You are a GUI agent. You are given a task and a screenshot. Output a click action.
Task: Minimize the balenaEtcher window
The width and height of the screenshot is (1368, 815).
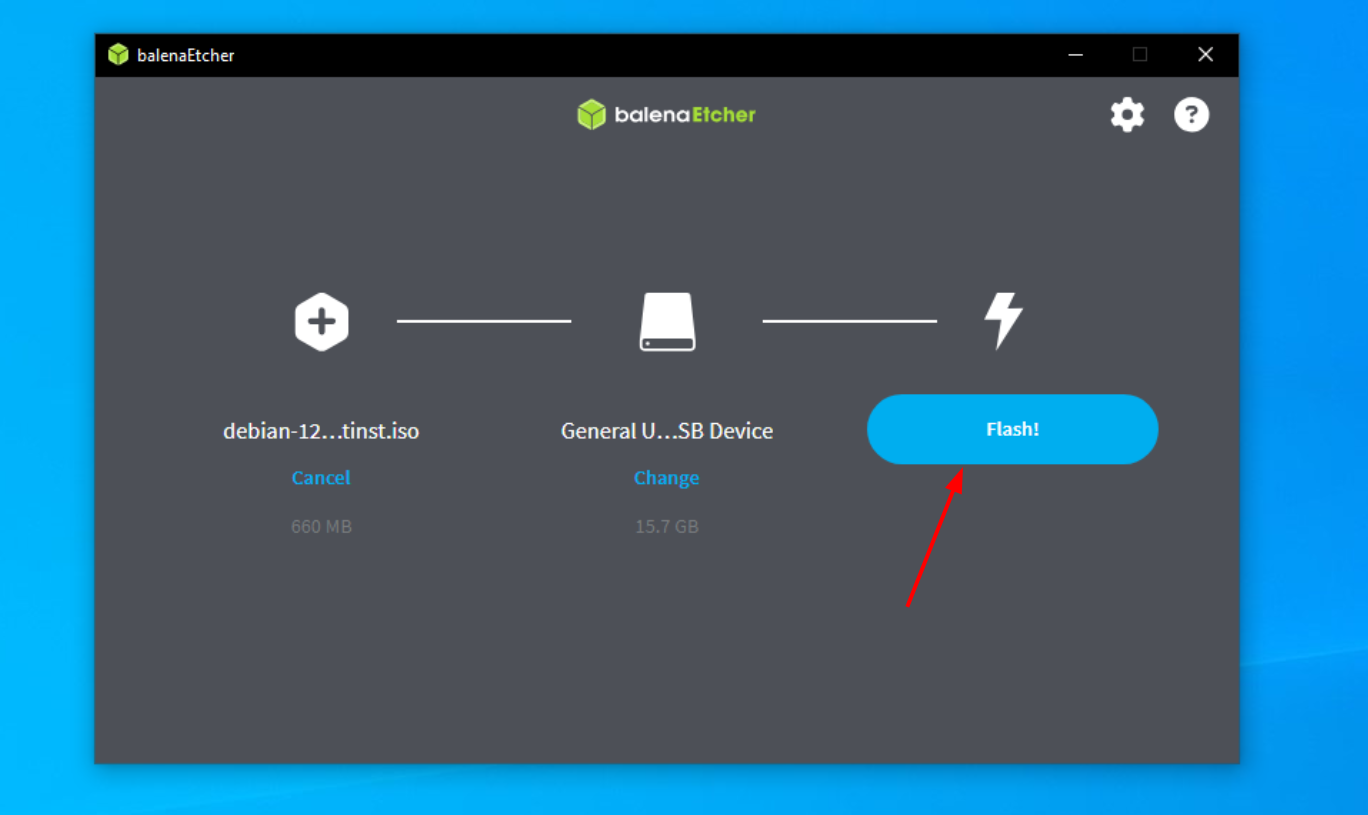coord(1076,55)
